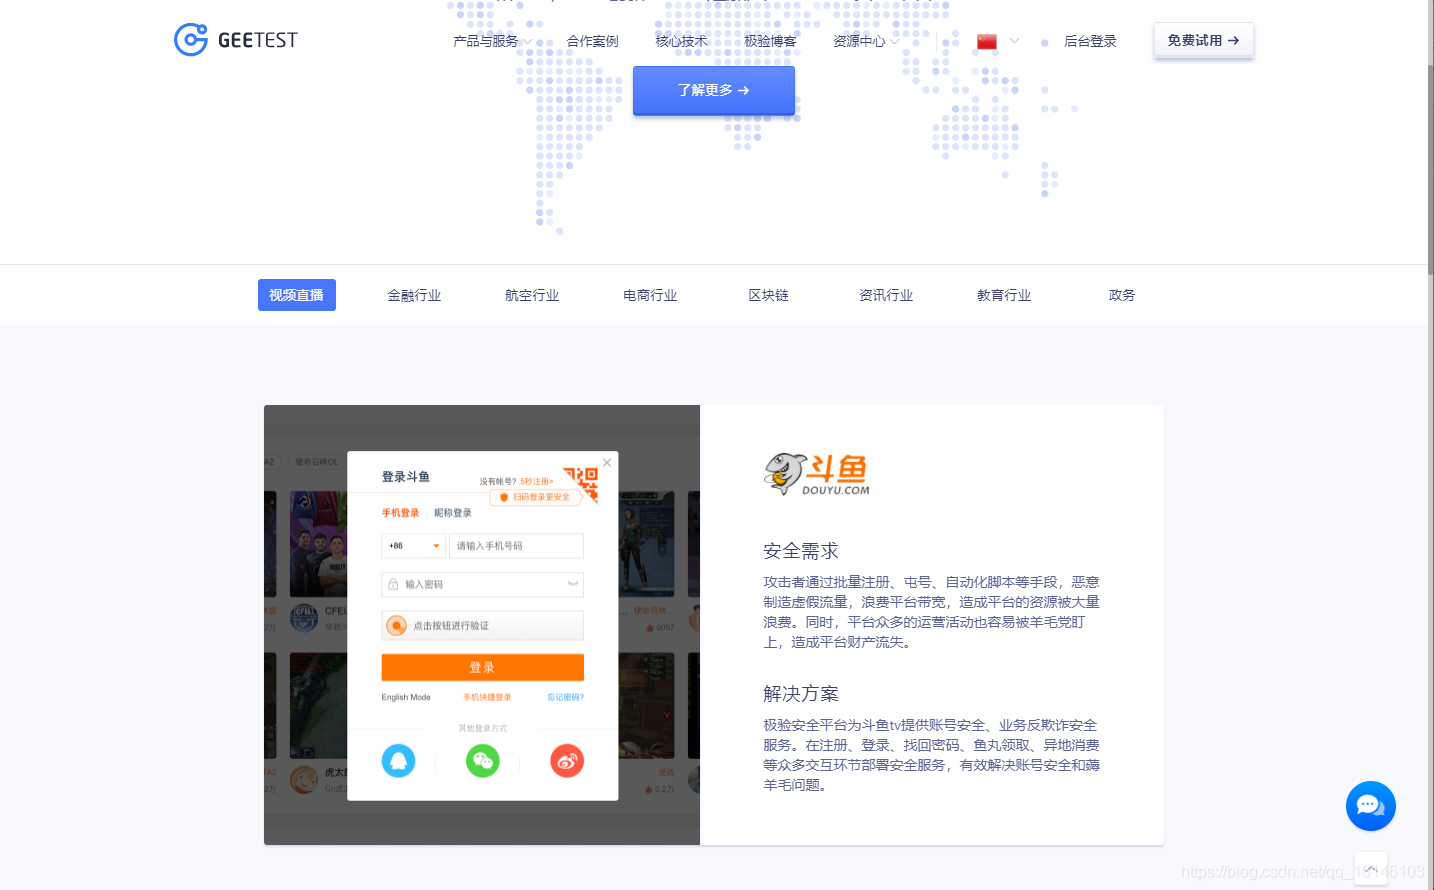Click the 免费试用 button
This screenshot has height=890, width=1434.
pyautogui.click(x=1203, y=40)
